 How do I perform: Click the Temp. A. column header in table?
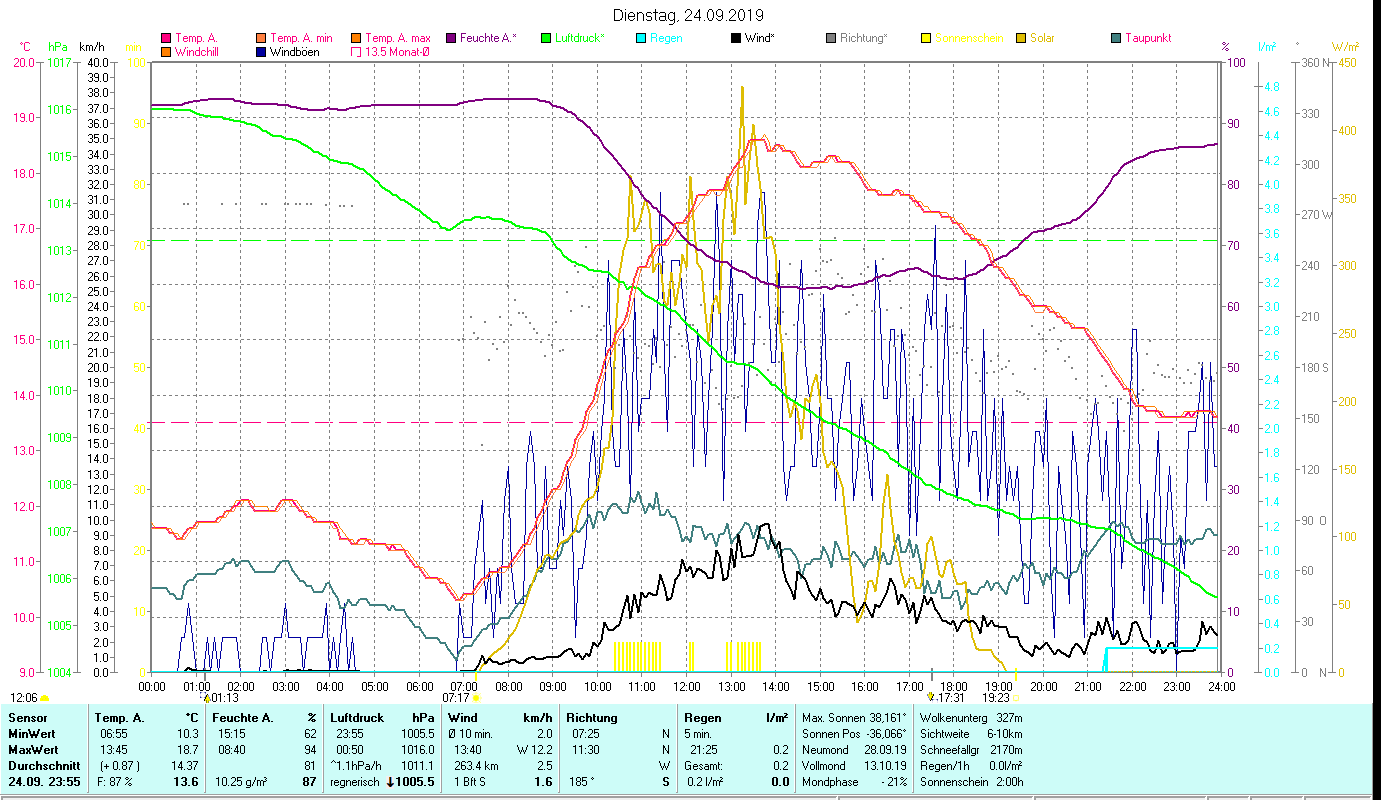pos(119,718)
